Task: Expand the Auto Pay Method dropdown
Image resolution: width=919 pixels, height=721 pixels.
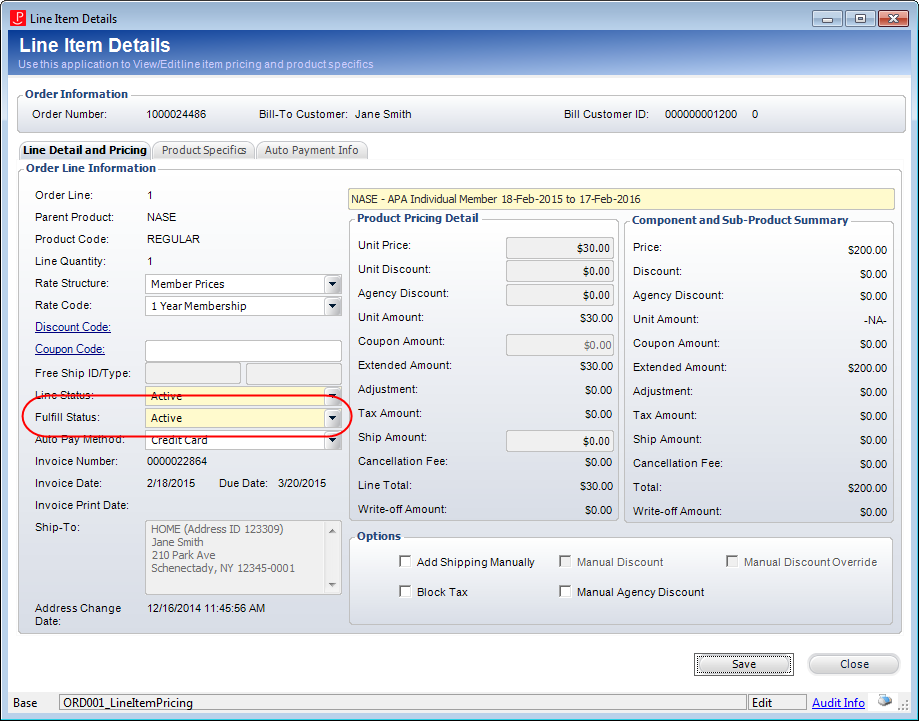Action: [332, 440]
